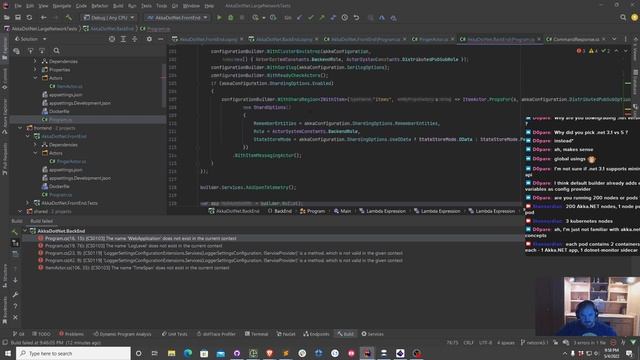The height and width of the screenshot is (360, 640).
Task: Click the Locate/select opened file target icon
Action: click(x=112, y=39)
